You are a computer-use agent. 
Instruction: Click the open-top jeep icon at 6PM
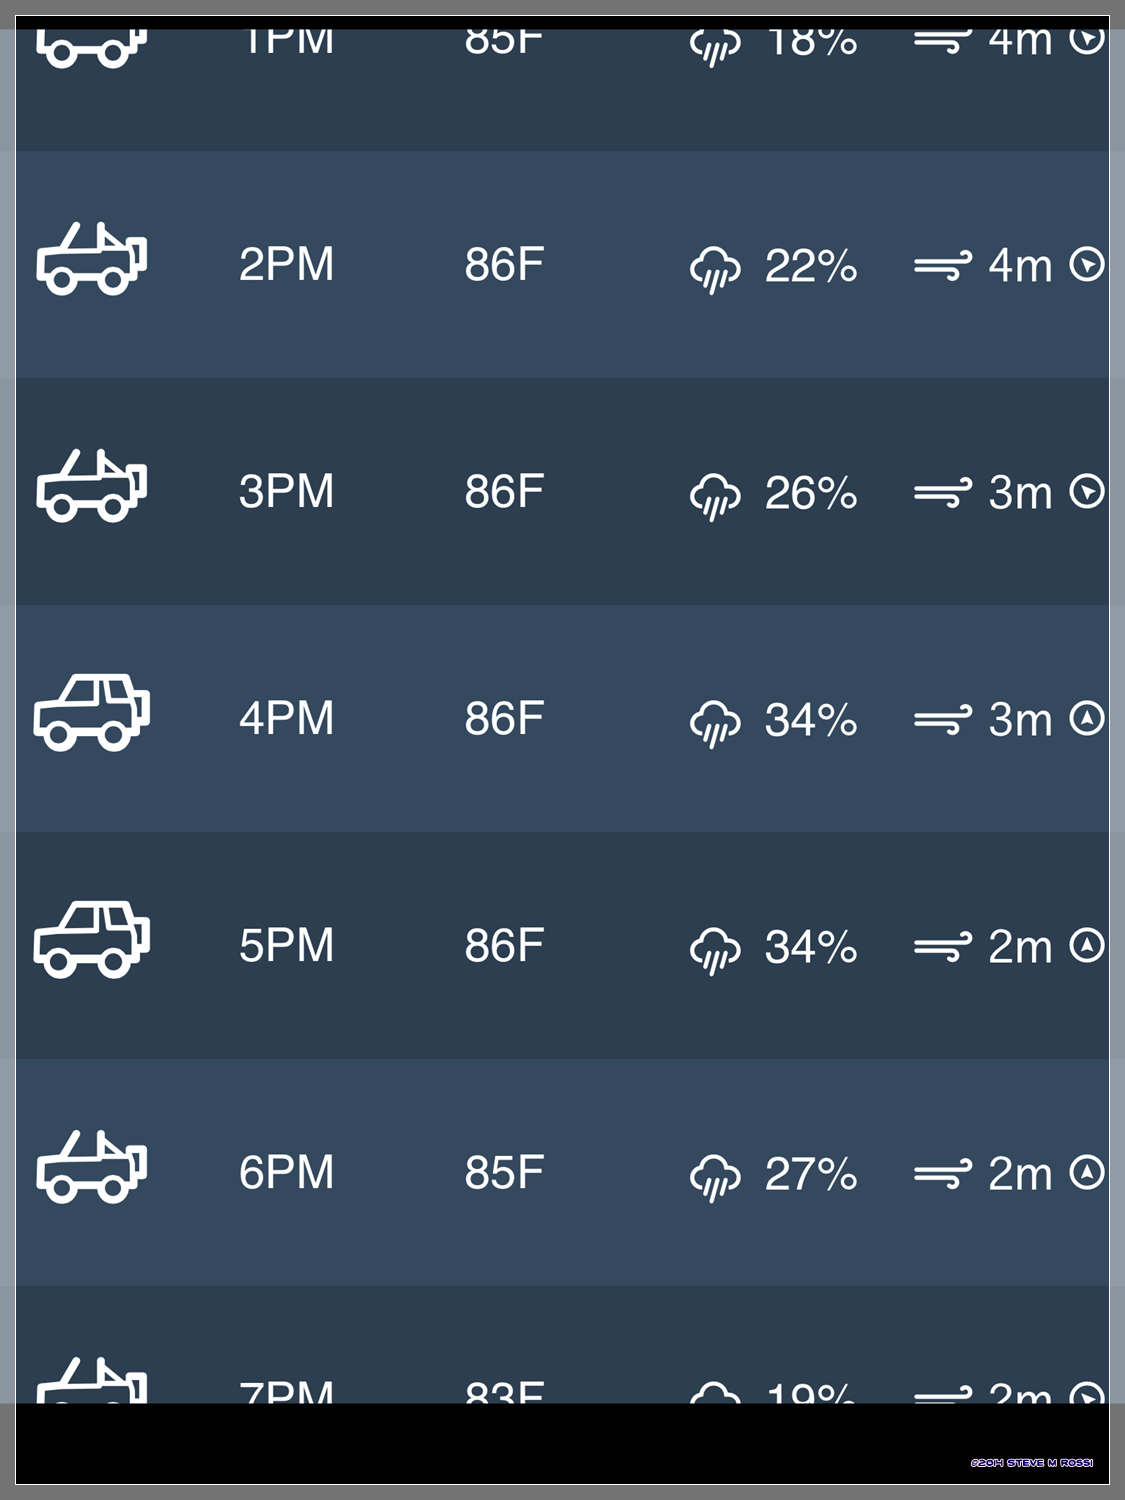pos(92,1166)
